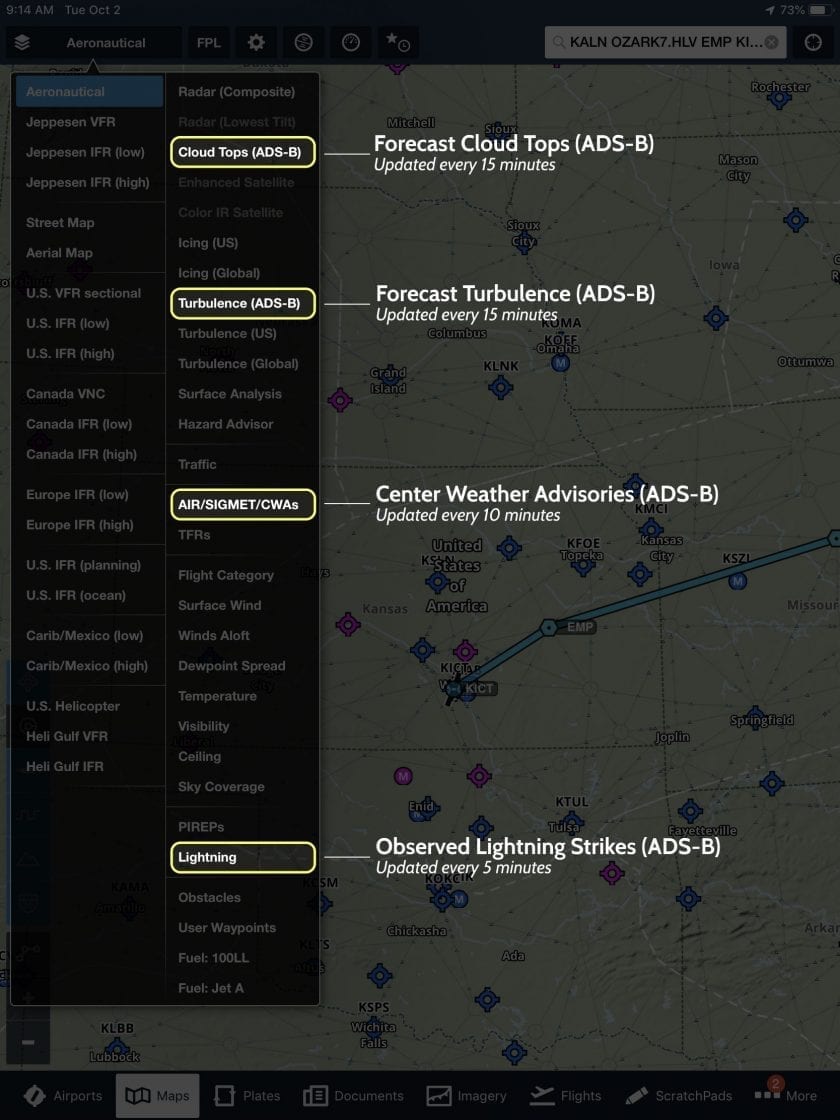Enable the Cloud Tops (ADS-B) layer
The height and width of the screenshot is (1120, 840).
tap(241, 152)
